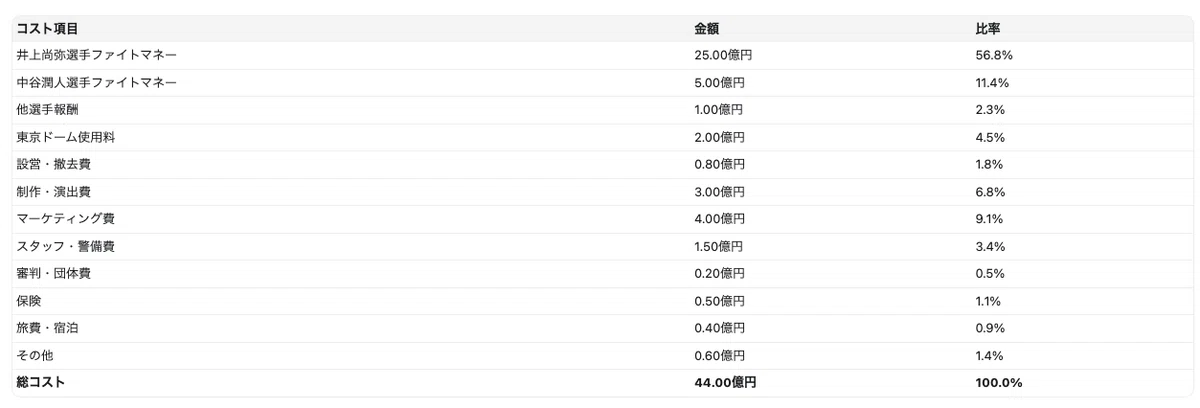
Task: Click the 比率 column header
Action: pyautogui.click(x=988, y=28)
